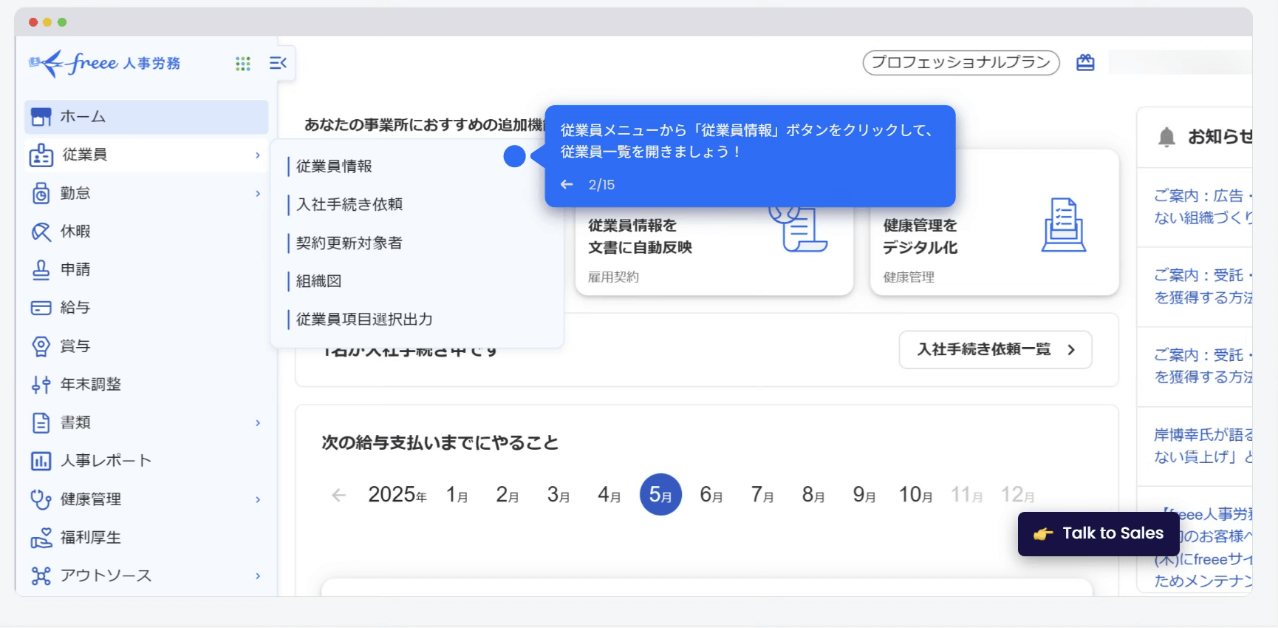Choose 組織図 in the employee submenu
The width and height of the screenshot is (1278, 628).
click(318, 281)
